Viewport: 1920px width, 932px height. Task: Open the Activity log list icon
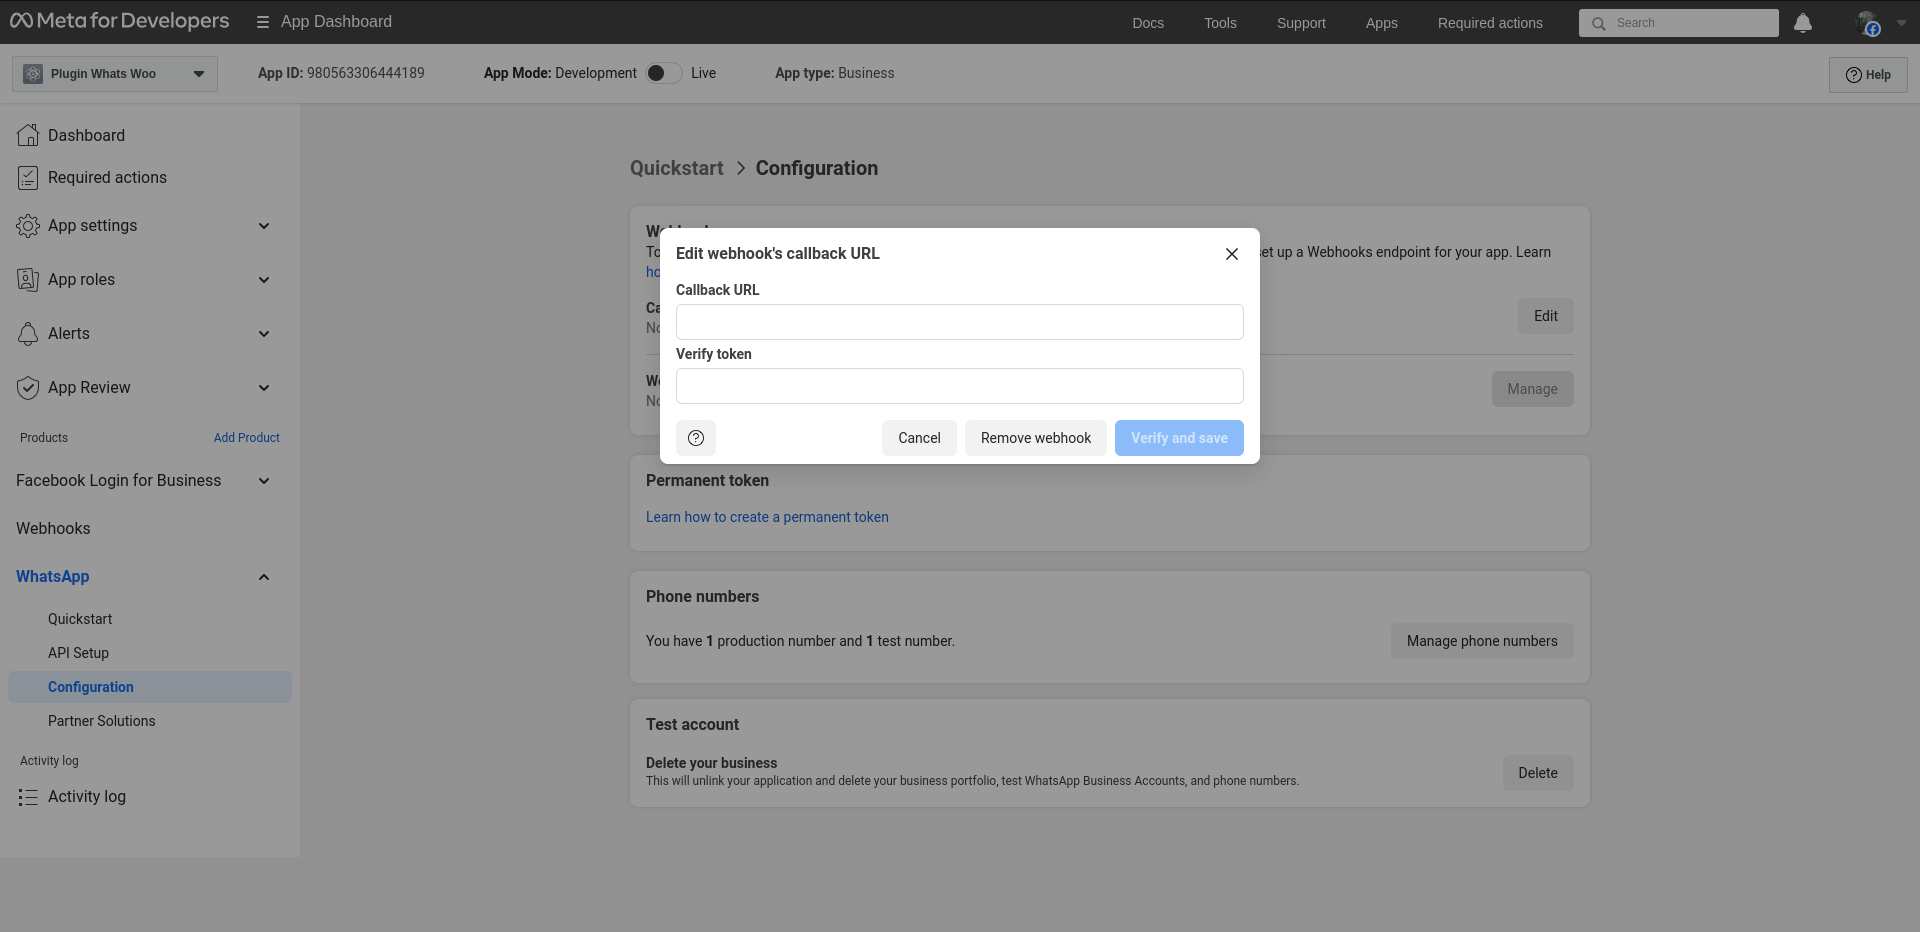tap(28, 797)
